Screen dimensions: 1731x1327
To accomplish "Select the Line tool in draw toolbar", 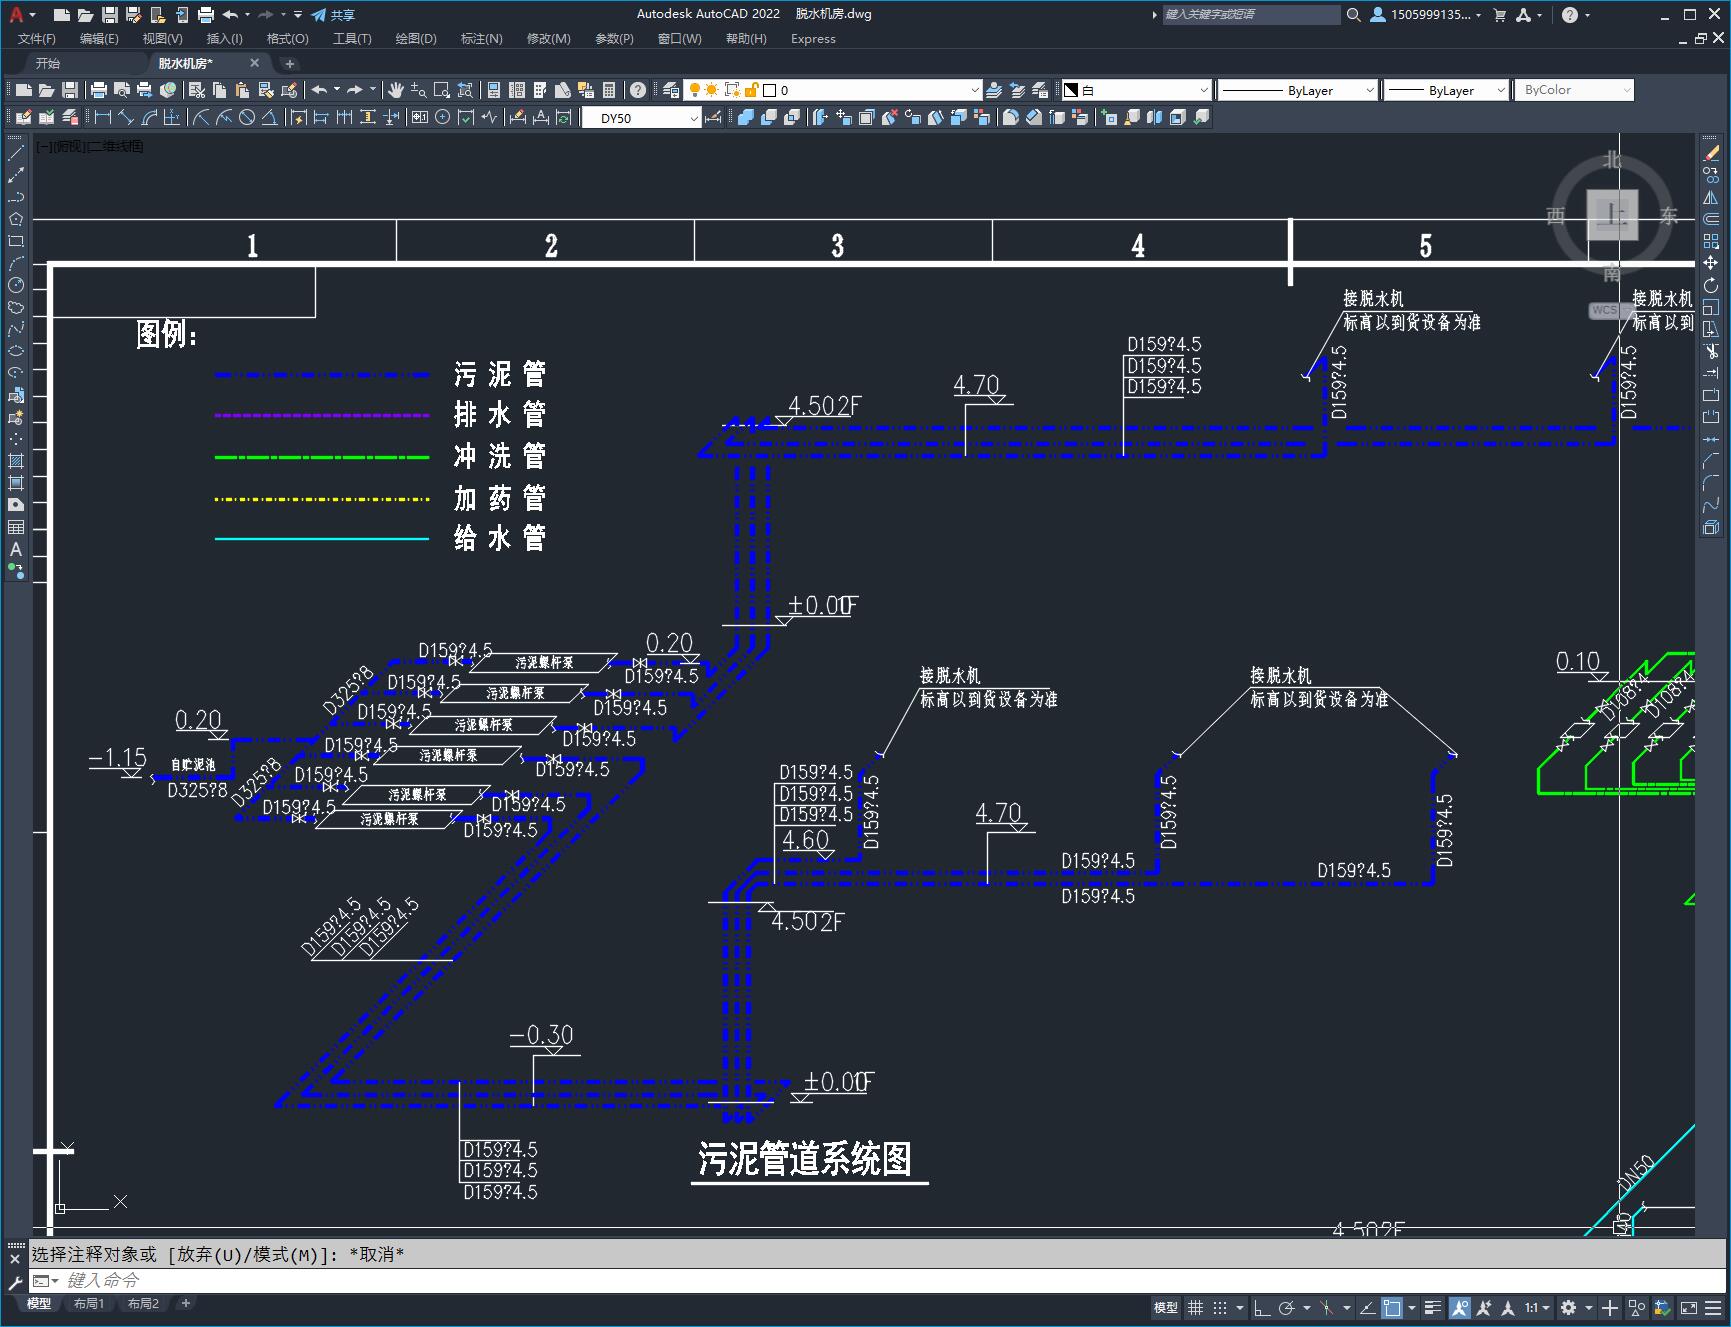I will (x=16, y=153).
